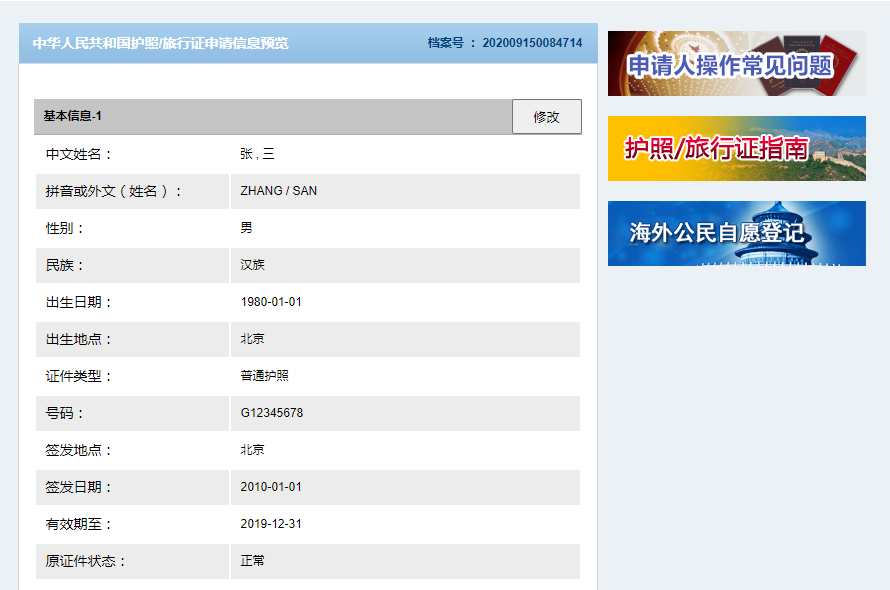Image resolution: width=890 pixels, height=590 pixels.
Task: Click the 中文姓名 label
Action: pyautogui.click(x=79, y=154)
